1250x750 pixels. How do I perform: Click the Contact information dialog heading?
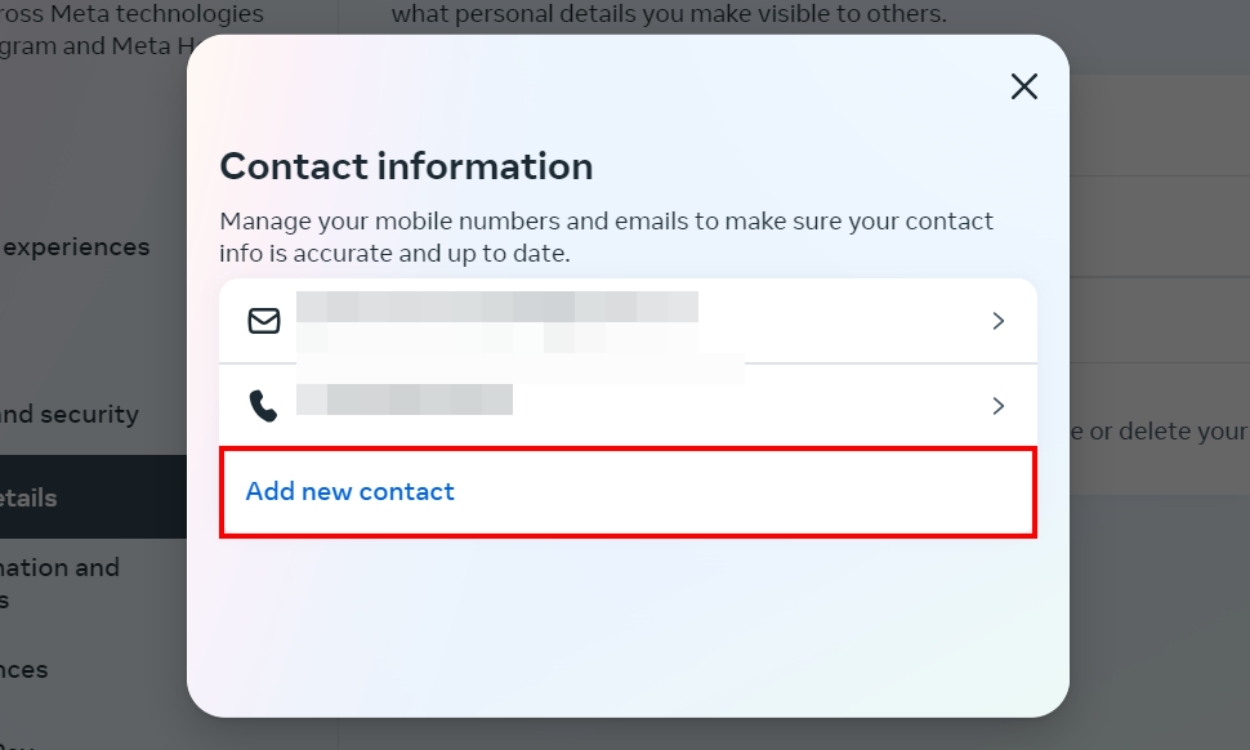click(x=406, y=166)
